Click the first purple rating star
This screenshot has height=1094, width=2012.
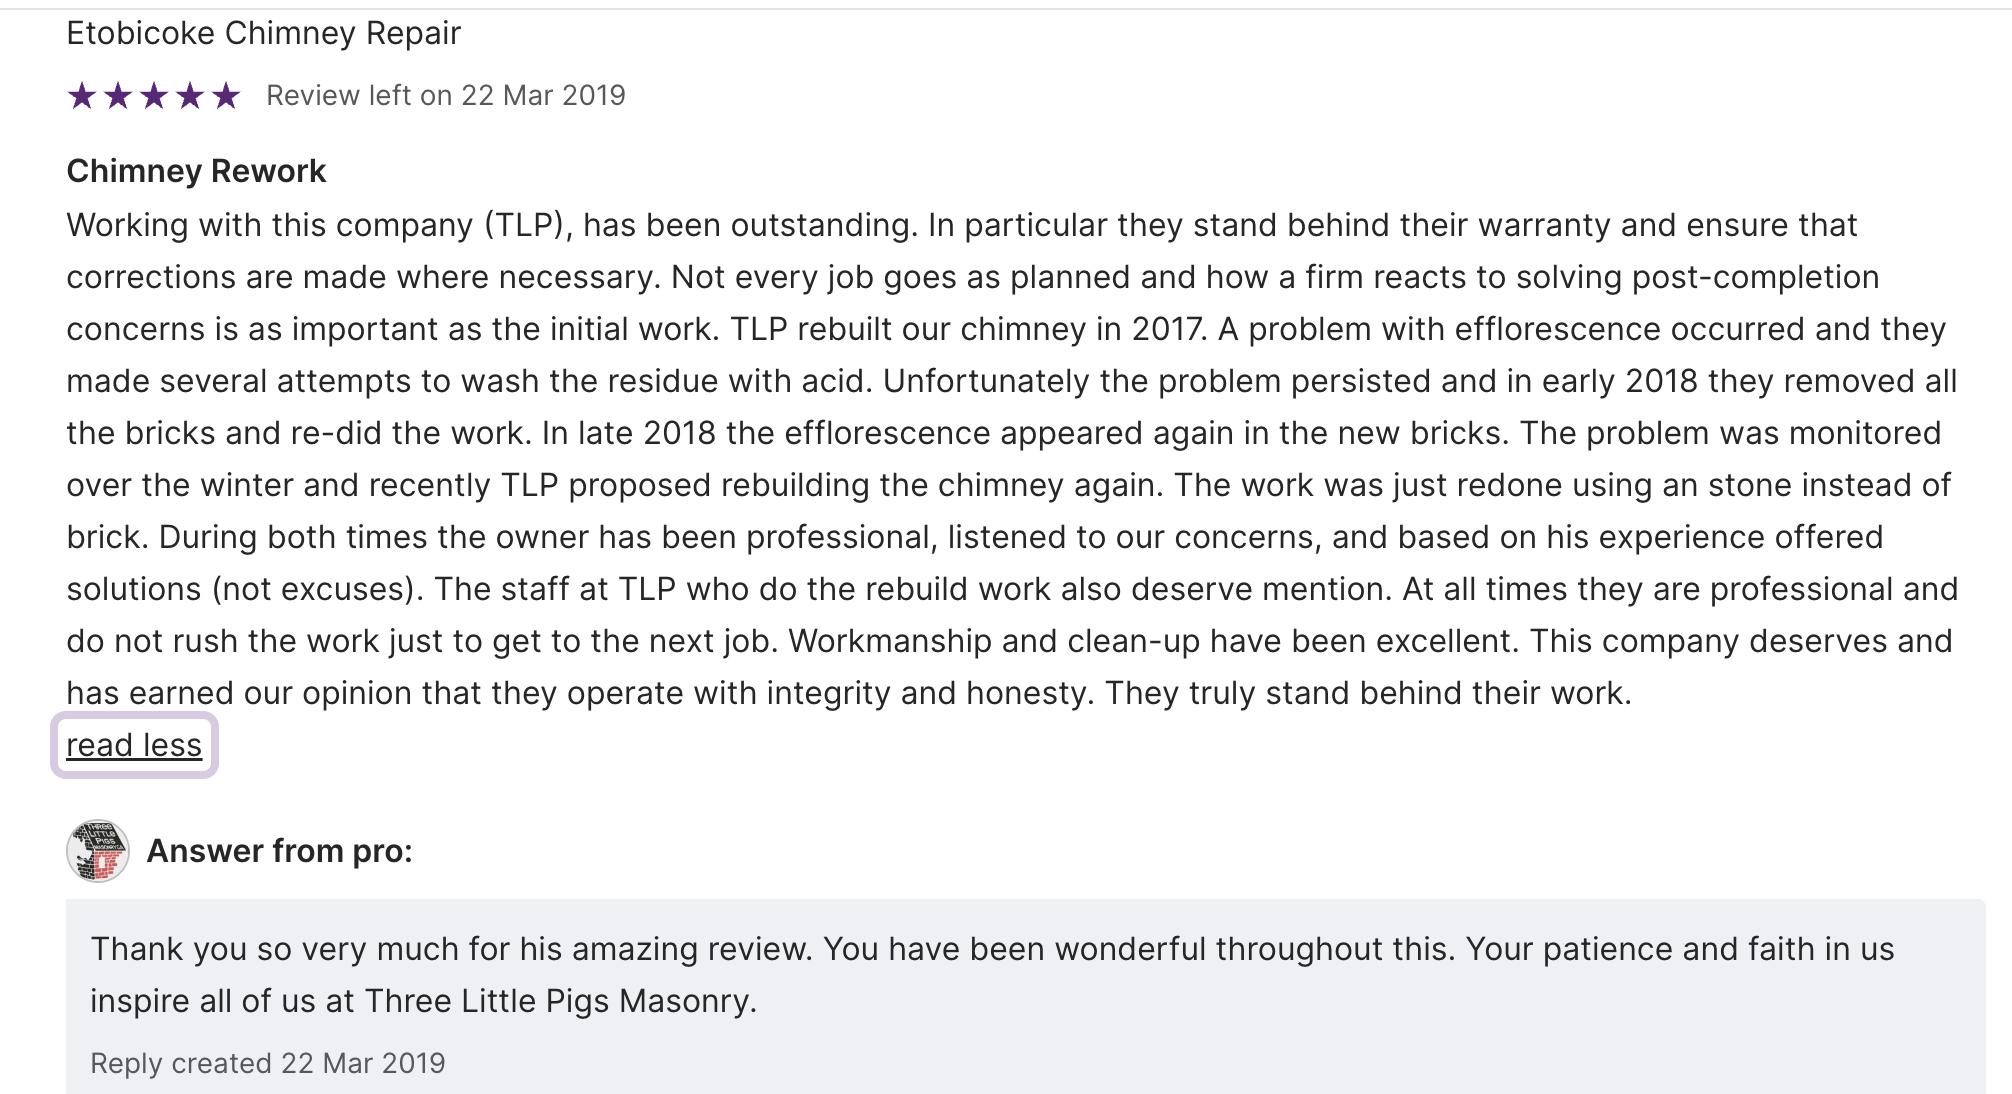(x=82, y=96)
